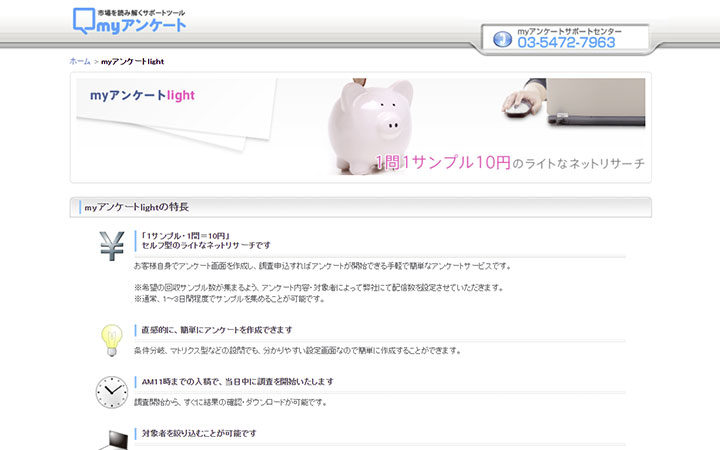Click the 「1サンプル・1問＝10円」 heading
The width and height of the screenshot is (720, 450).
[x=186, y=236]
